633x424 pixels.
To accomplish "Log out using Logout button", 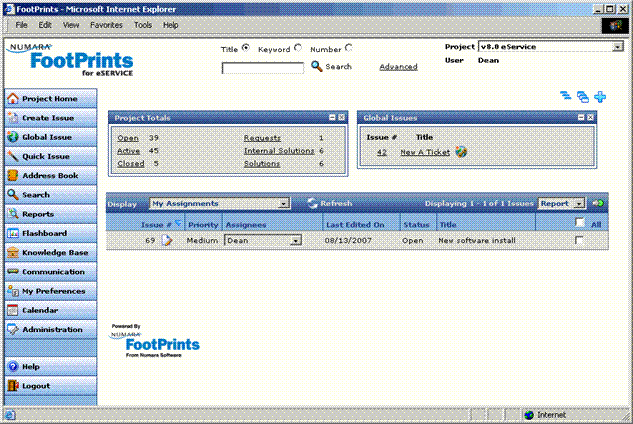I will pyautogui.click(x=50, y=386).
